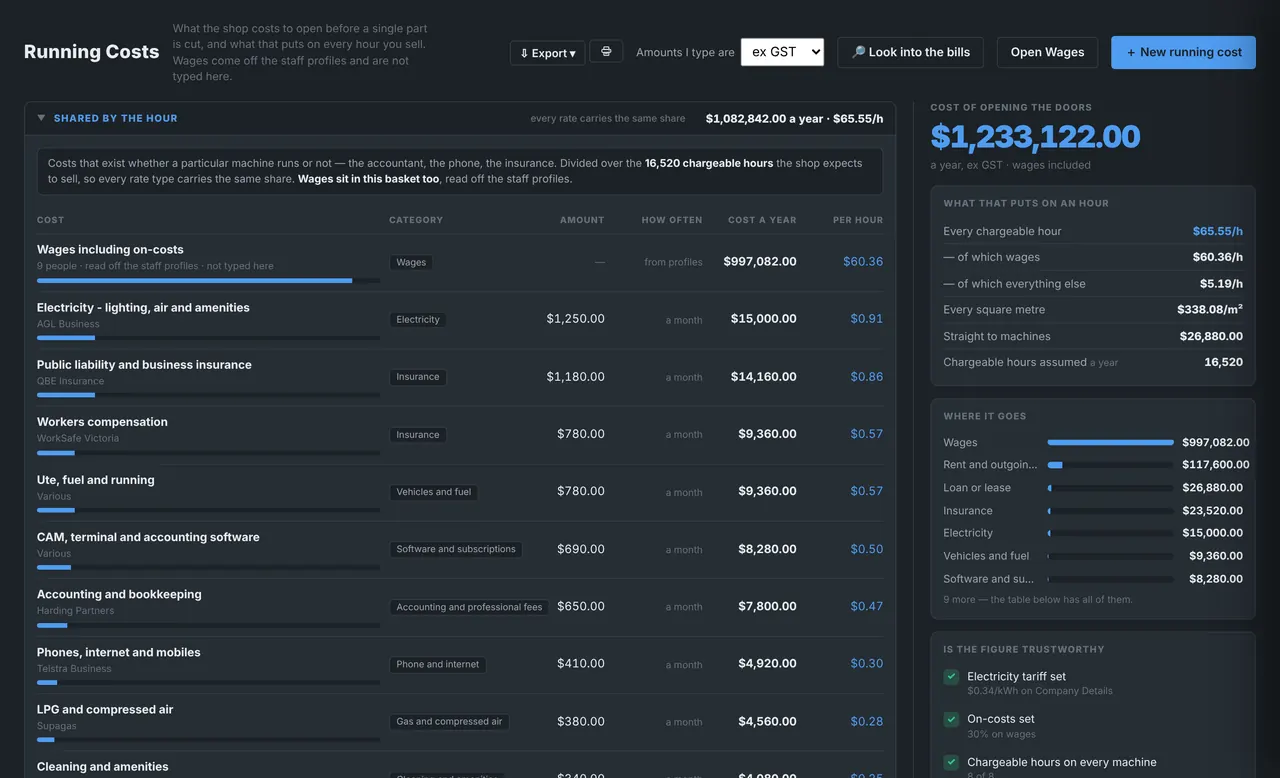Open Wages button in header
The image size is (1280, 778).
tap(1047, 52)
